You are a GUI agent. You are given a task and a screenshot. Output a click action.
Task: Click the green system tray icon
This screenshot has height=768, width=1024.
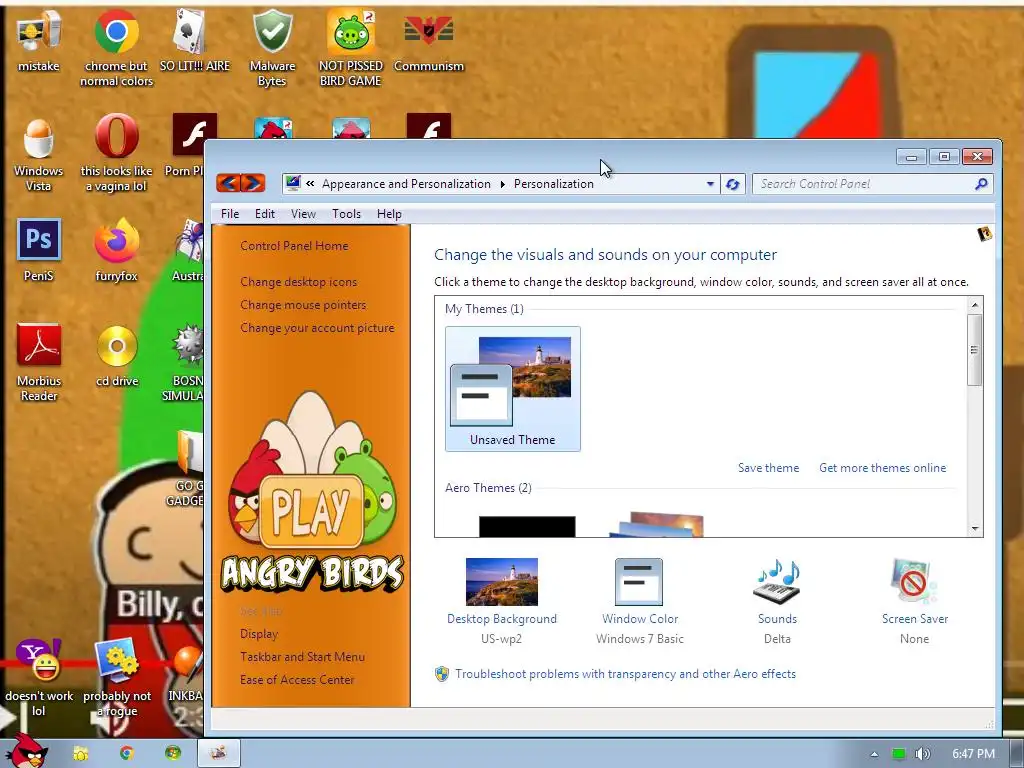(x=899, y=754)
